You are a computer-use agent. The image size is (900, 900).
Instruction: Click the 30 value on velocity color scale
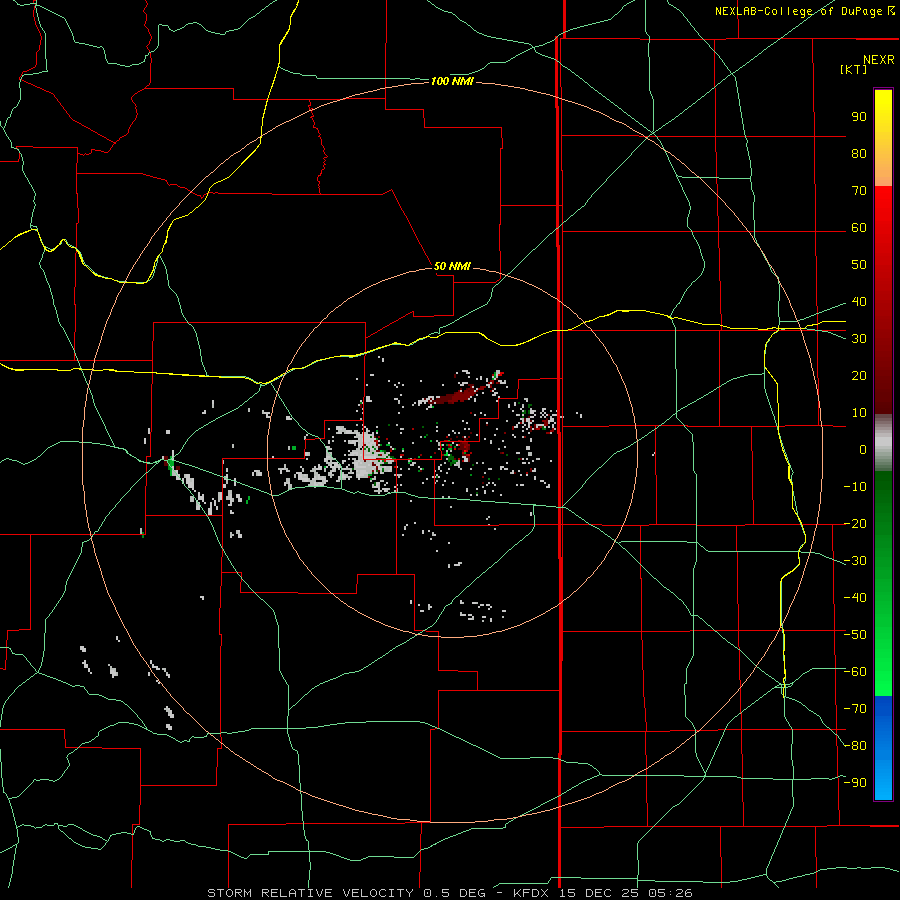[859, 339]
